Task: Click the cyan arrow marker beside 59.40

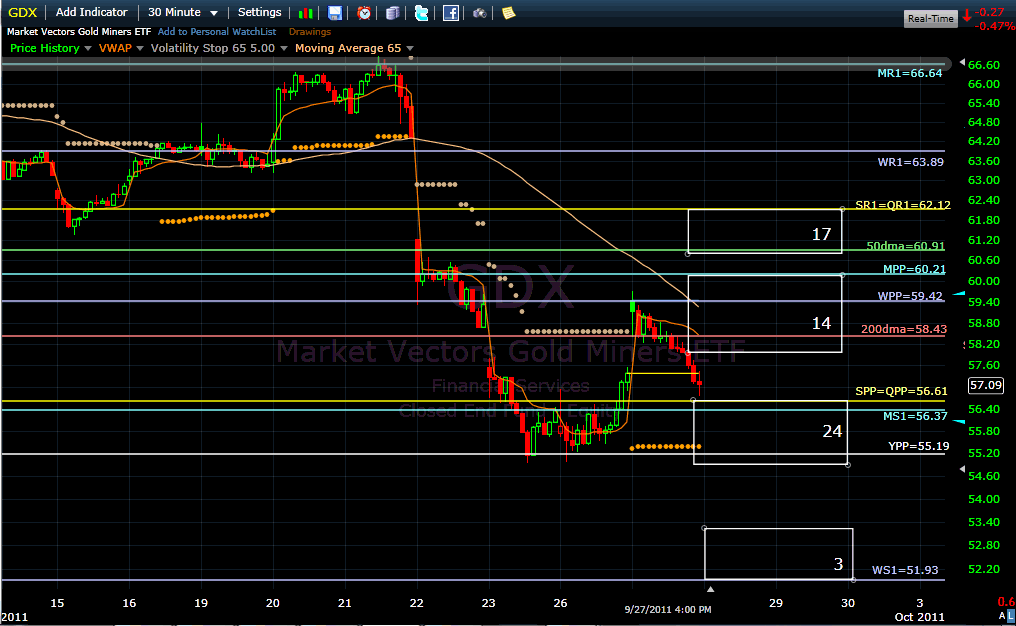Action: pyautogui.click(x=958, y=294)
